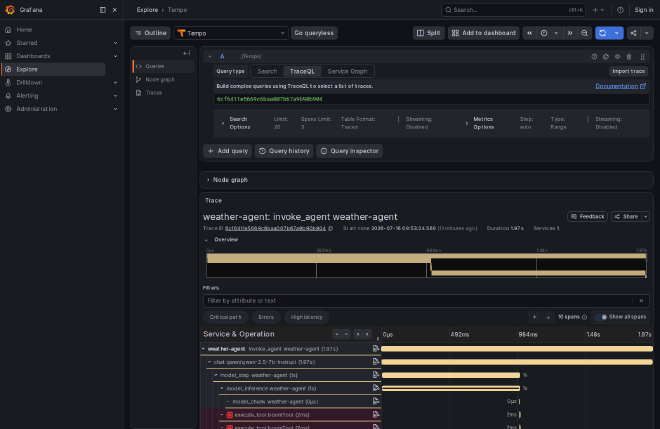The width and height of the screenshot is (660, 429).
Task: Click into the TraceQL query editor
Action: (x=431, y=99)
